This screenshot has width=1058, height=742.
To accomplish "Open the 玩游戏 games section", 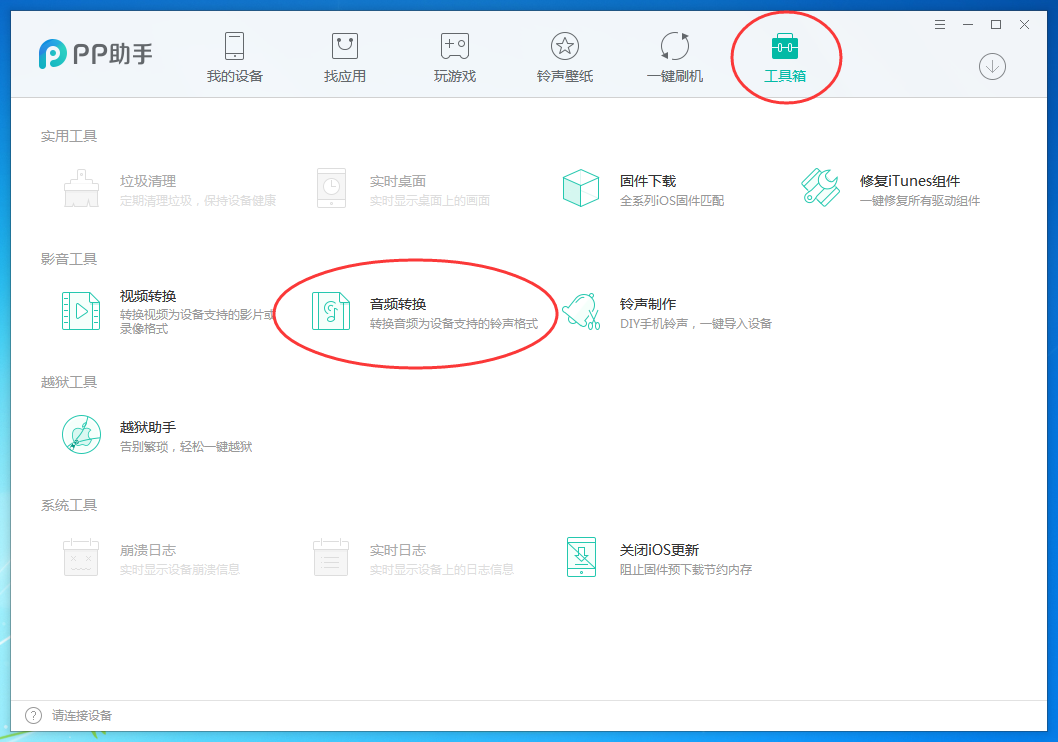I will pyautogui.click(x=453, y=55).
